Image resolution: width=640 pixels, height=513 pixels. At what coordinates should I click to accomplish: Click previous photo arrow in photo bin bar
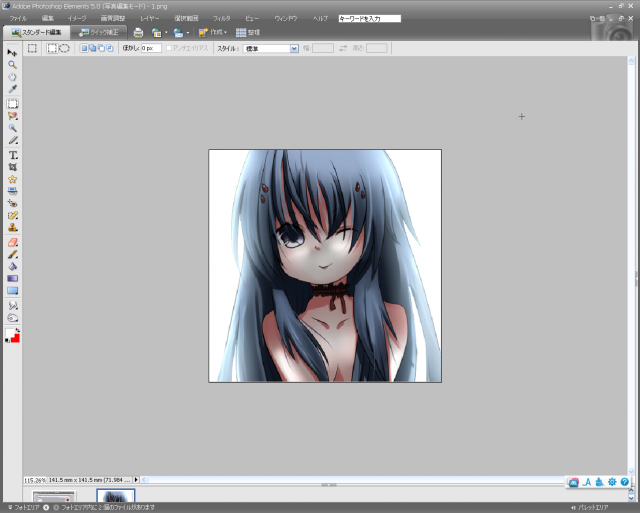46,507
